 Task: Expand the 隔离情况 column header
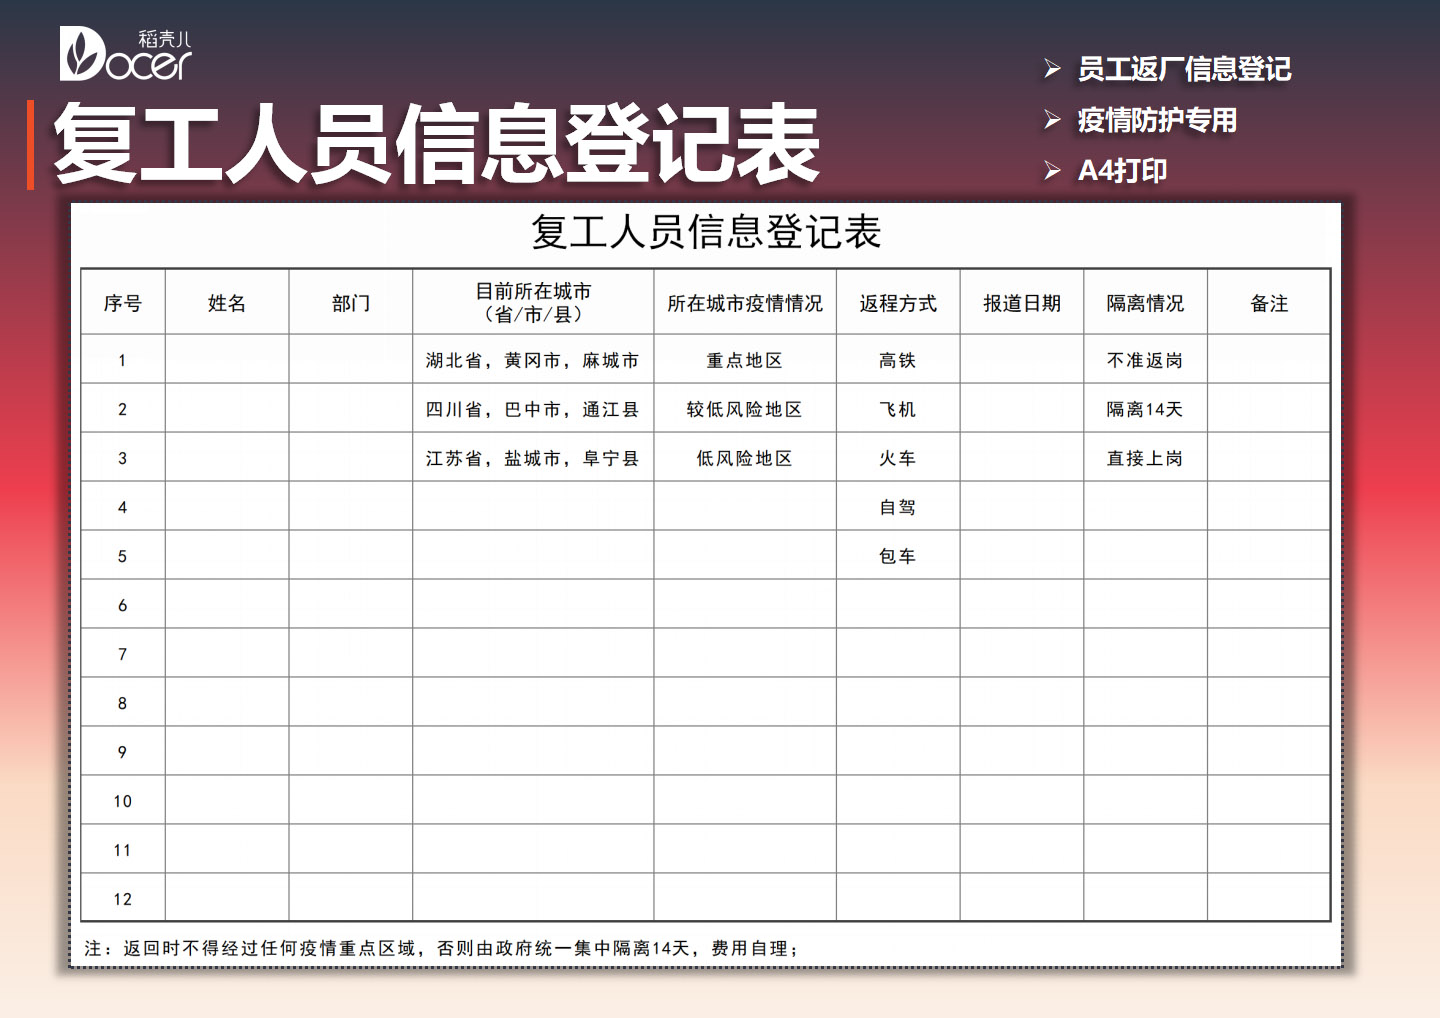[1143, 302]
